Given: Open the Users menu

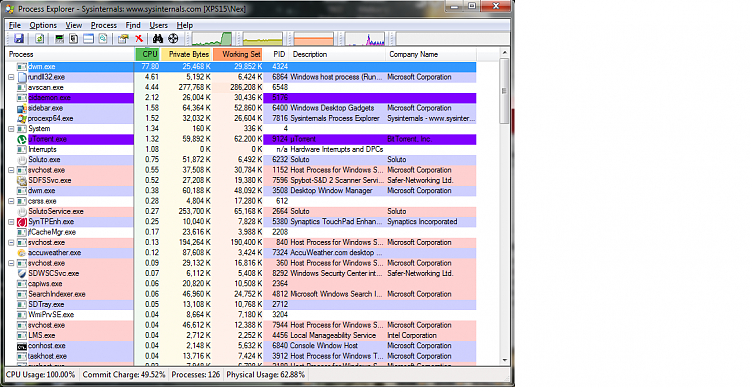Looking at the screenshot, I should (x=158, y=25).
